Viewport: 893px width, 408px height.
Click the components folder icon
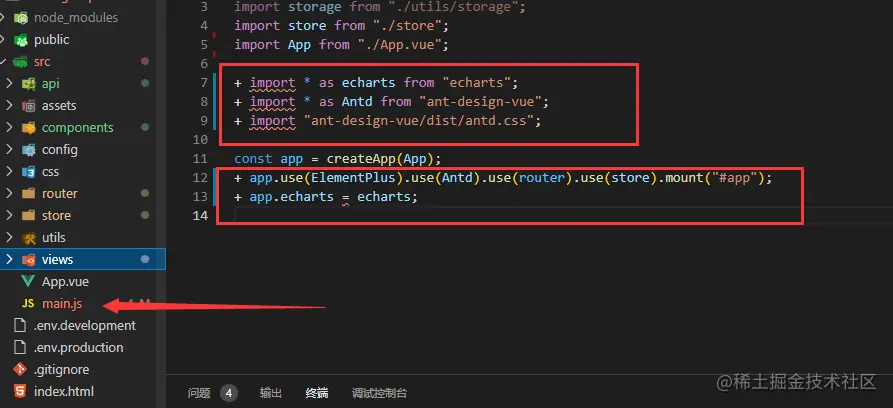[x=28, y=128]
